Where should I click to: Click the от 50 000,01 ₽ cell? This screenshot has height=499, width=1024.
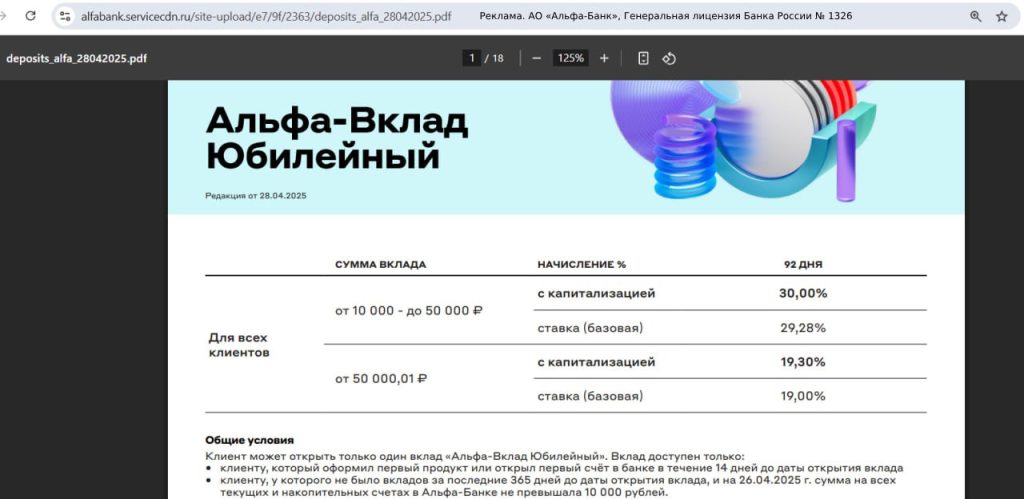381,378
